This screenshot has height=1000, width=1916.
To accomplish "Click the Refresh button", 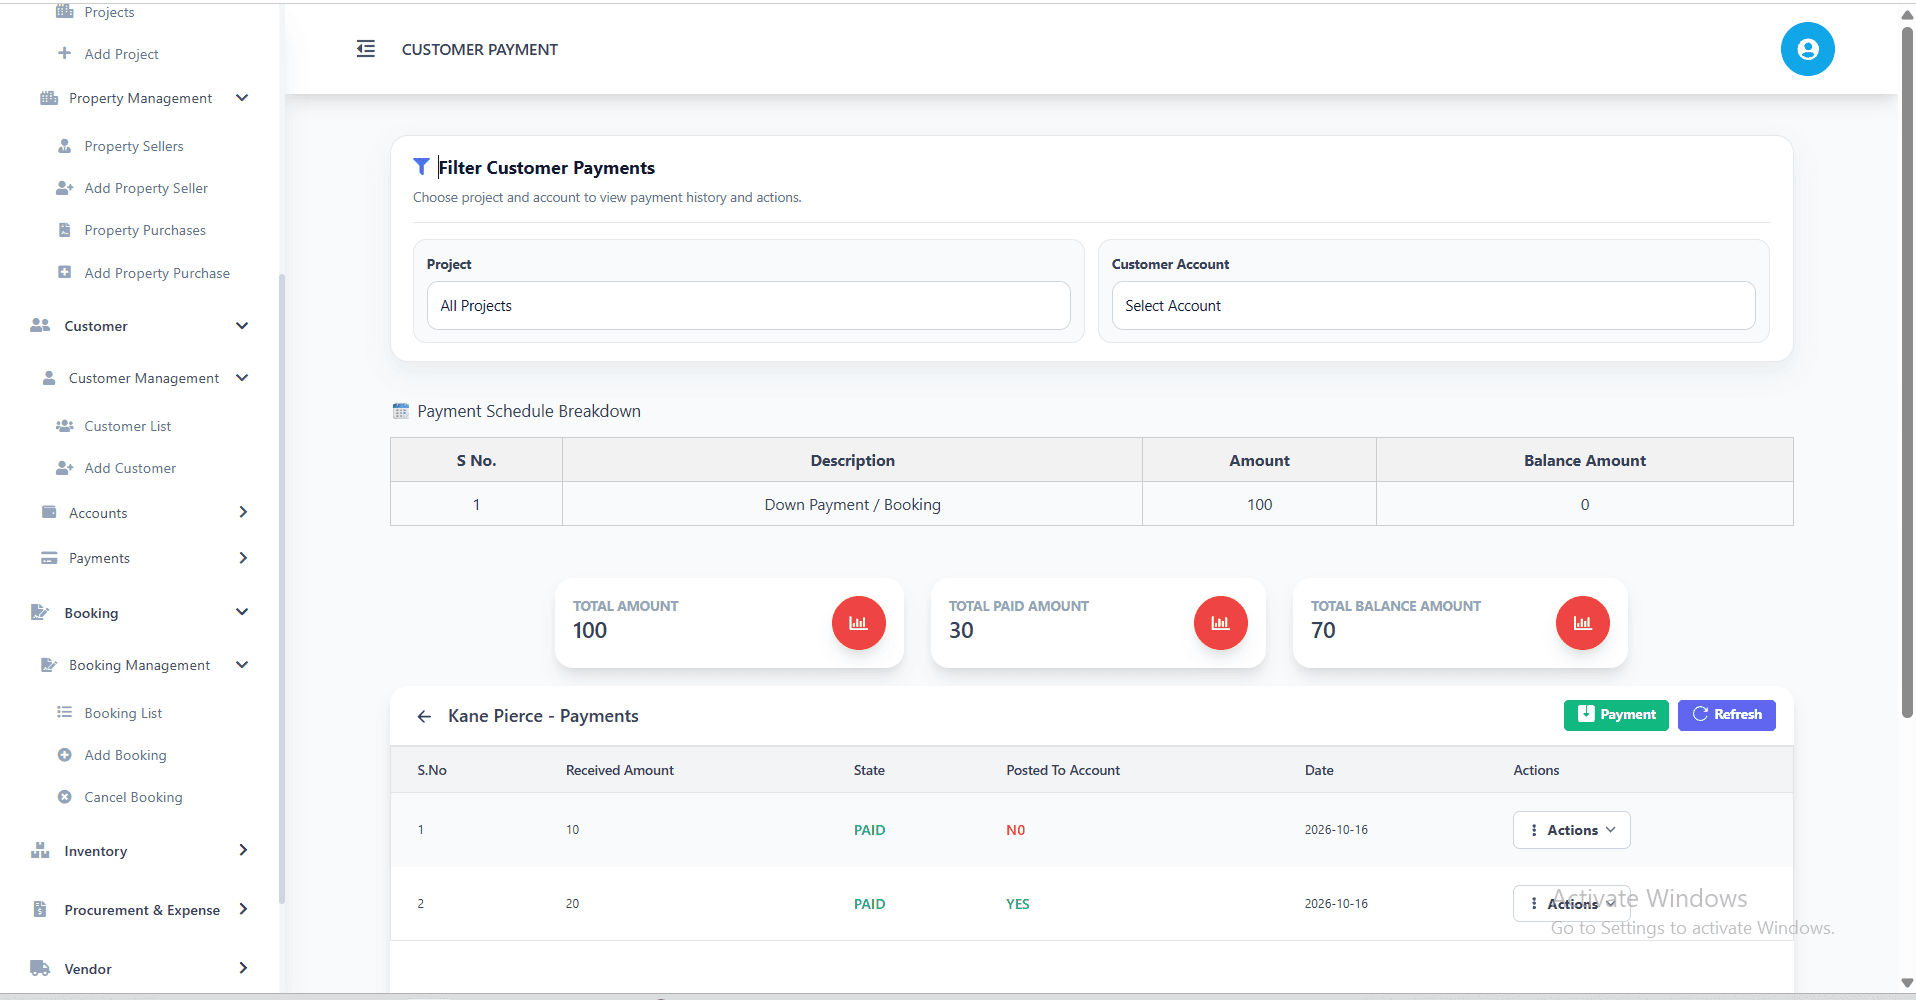I will 1727,715.
